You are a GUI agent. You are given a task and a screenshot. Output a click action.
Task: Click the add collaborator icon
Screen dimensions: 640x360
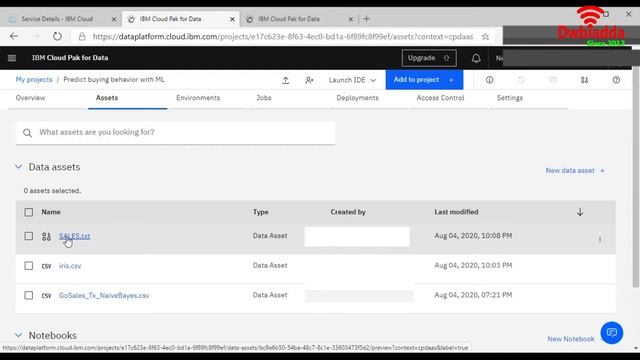(x=309, y=80)
